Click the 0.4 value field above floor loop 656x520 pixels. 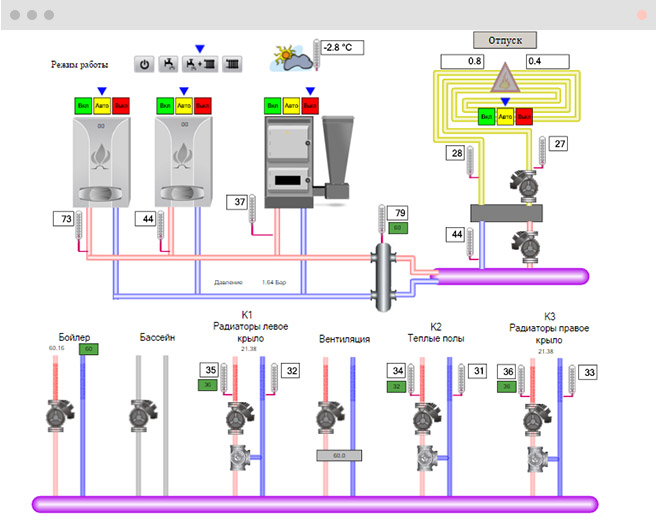pos(548,61)
